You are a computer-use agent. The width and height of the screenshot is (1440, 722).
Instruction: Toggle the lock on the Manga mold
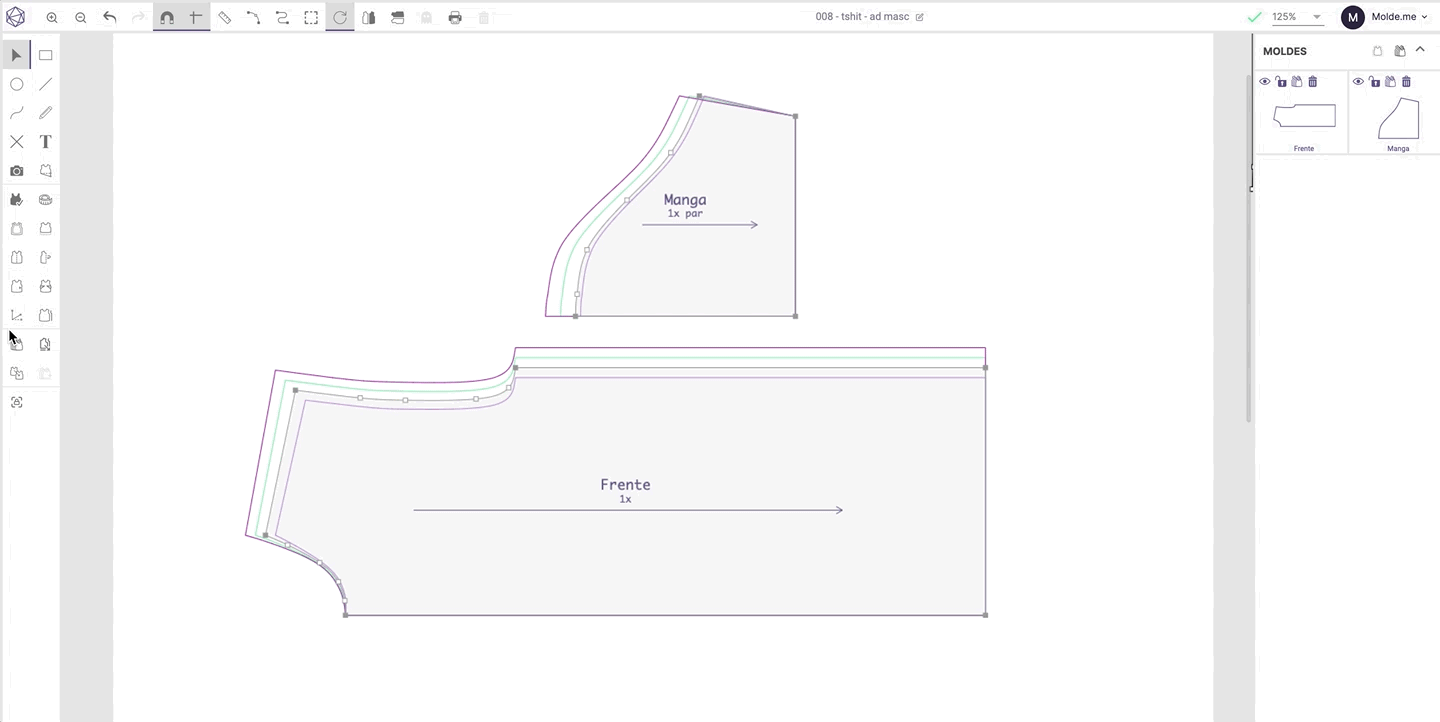point(1375,82)
